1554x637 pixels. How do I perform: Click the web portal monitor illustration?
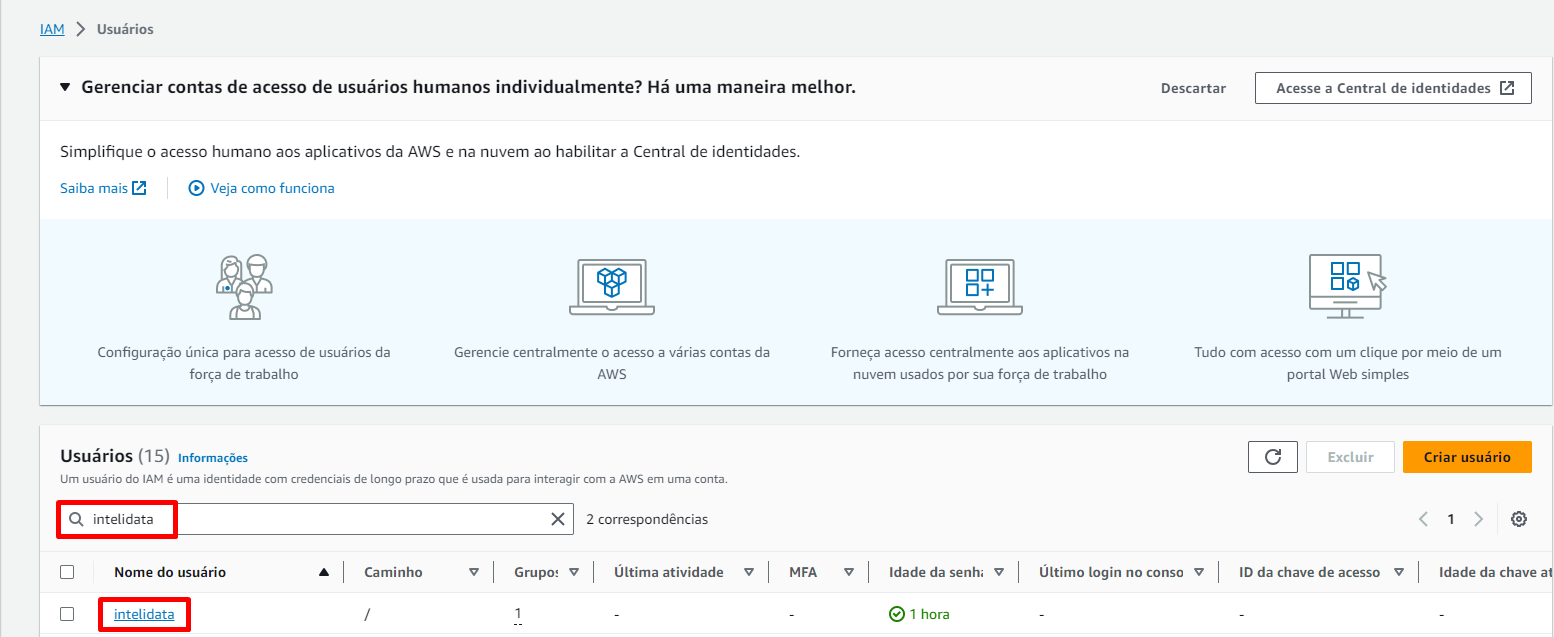(x=1347, y=286)
